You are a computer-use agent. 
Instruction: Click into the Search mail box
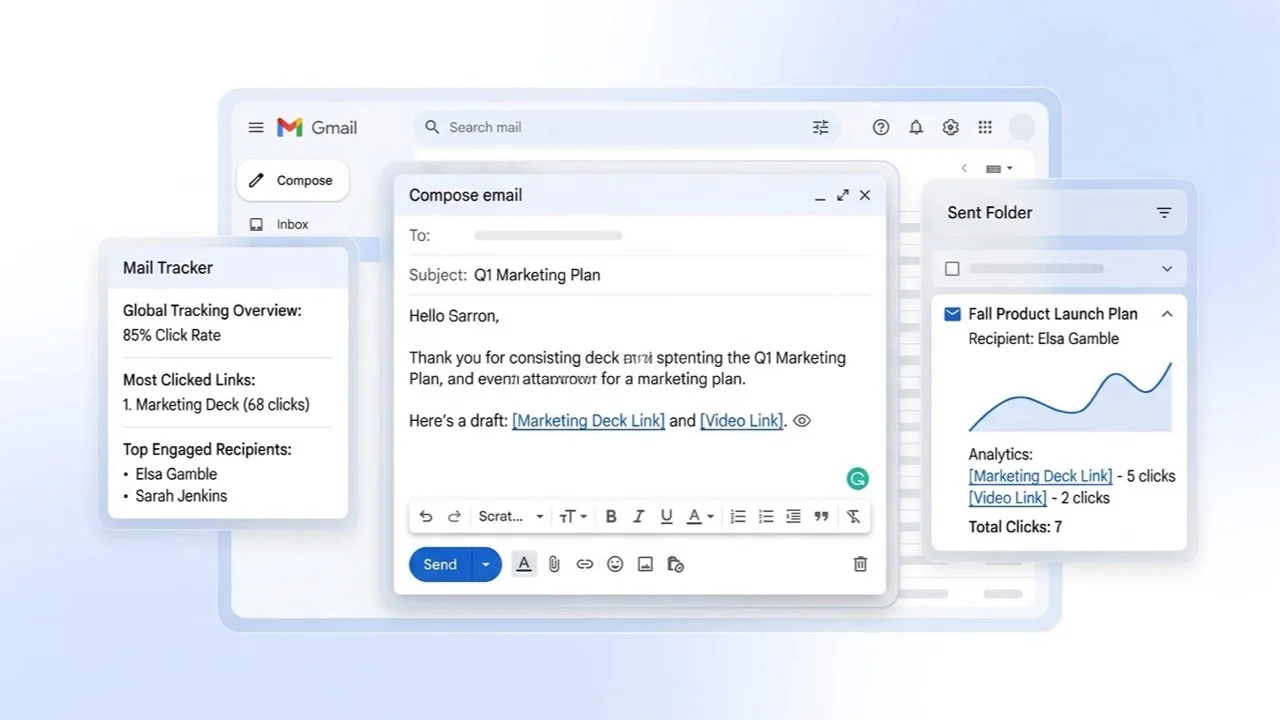(x=626, y=127)
